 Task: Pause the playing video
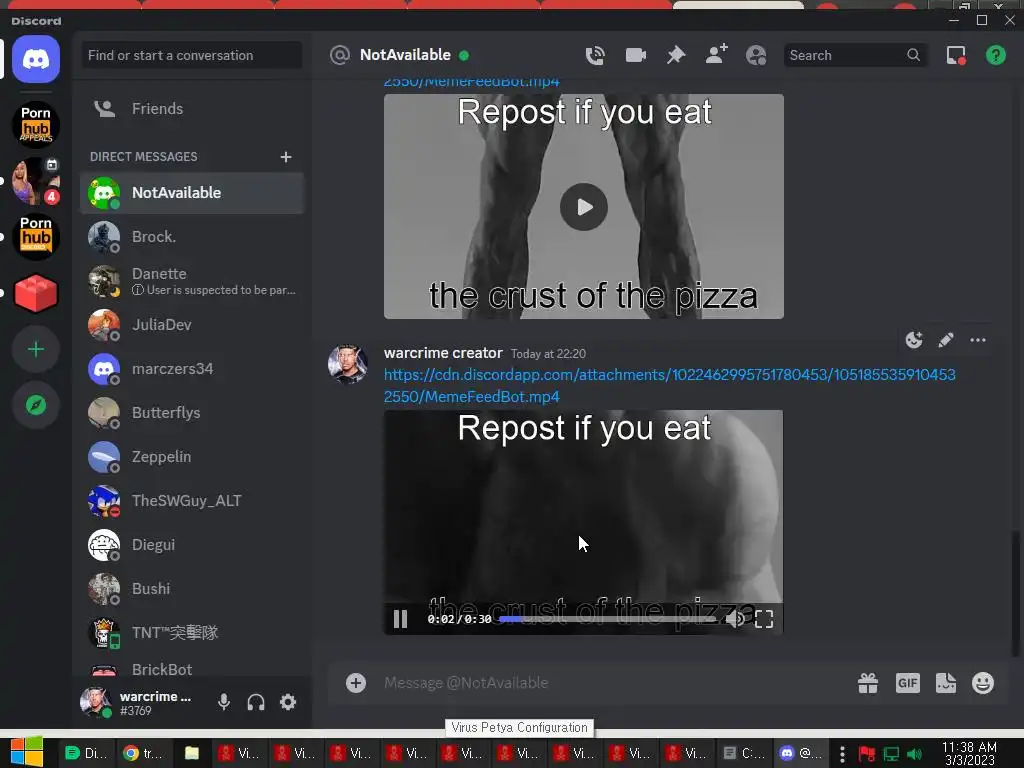pyautogui.click(x=400, y=618)
